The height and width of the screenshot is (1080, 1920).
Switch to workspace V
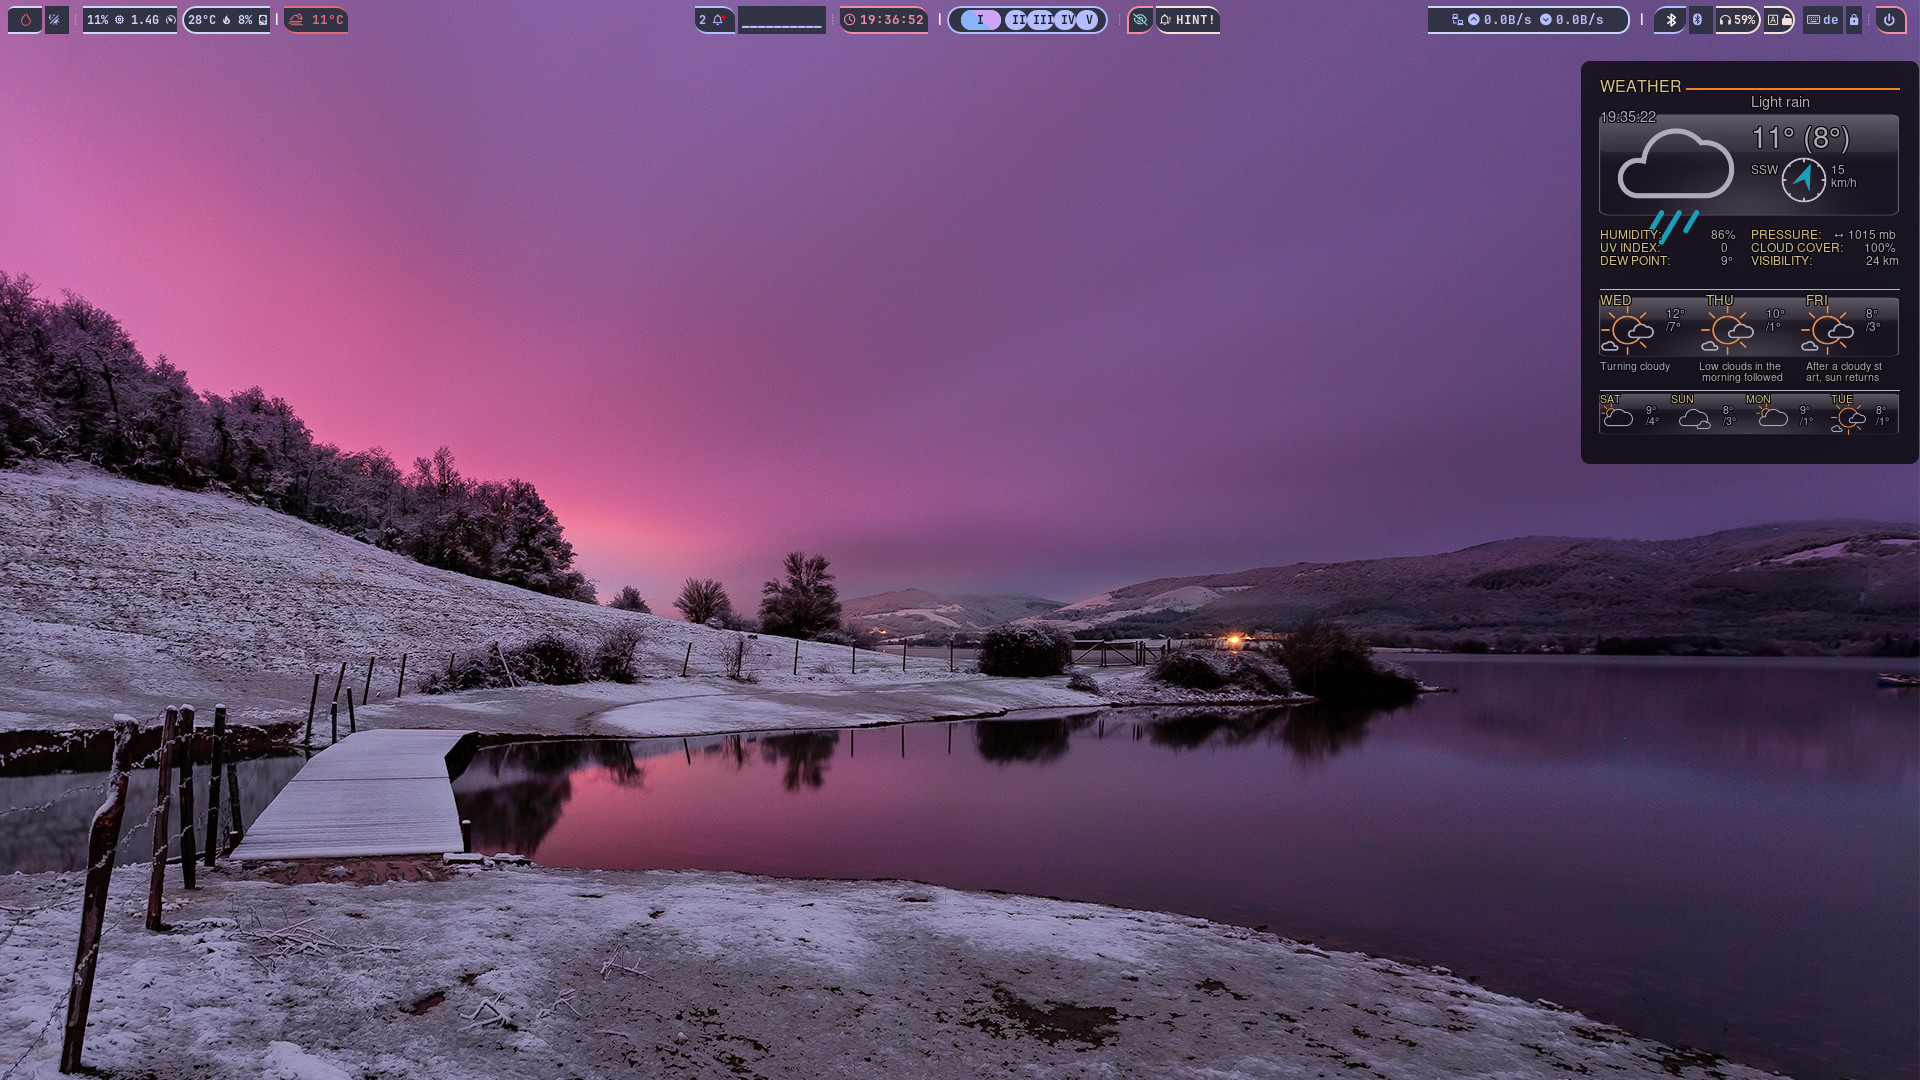click(1089, 20)
